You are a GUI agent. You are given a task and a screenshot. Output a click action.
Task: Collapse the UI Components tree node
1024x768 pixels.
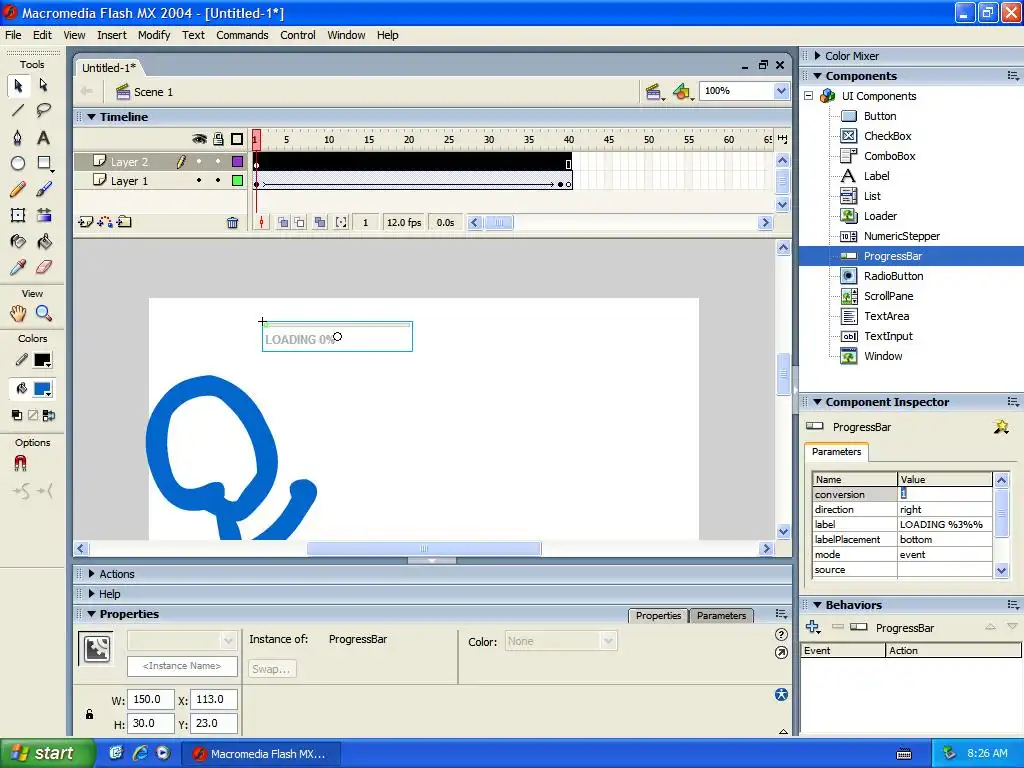[x=808, y=96]
